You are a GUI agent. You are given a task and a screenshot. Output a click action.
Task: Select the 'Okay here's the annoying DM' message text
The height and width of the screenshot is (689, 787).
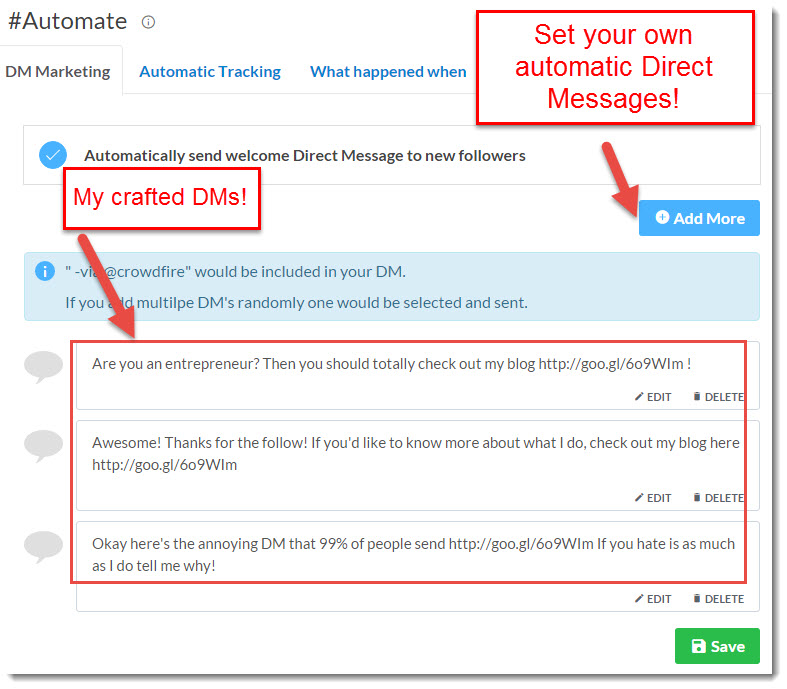tap(413, 555)
